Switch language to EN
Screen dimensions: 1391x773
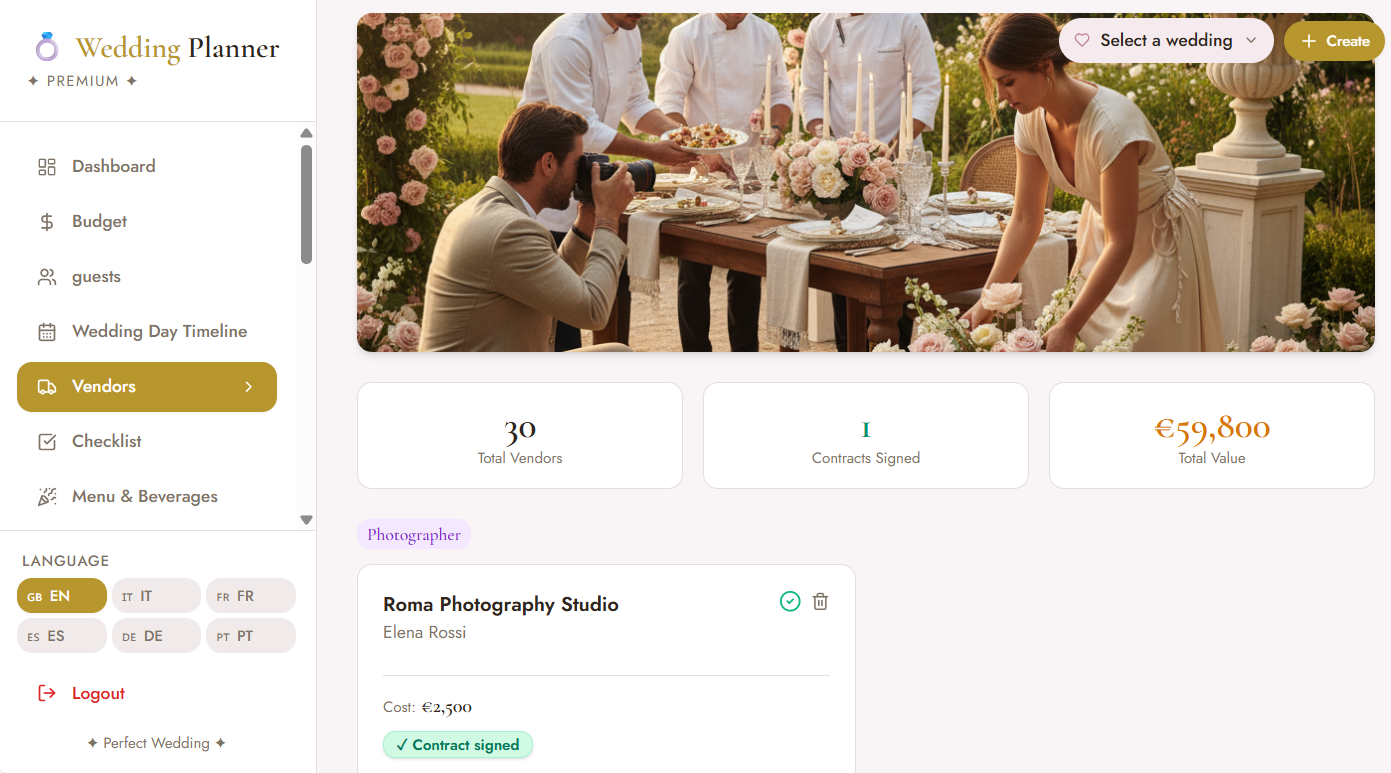coord(62,596)
